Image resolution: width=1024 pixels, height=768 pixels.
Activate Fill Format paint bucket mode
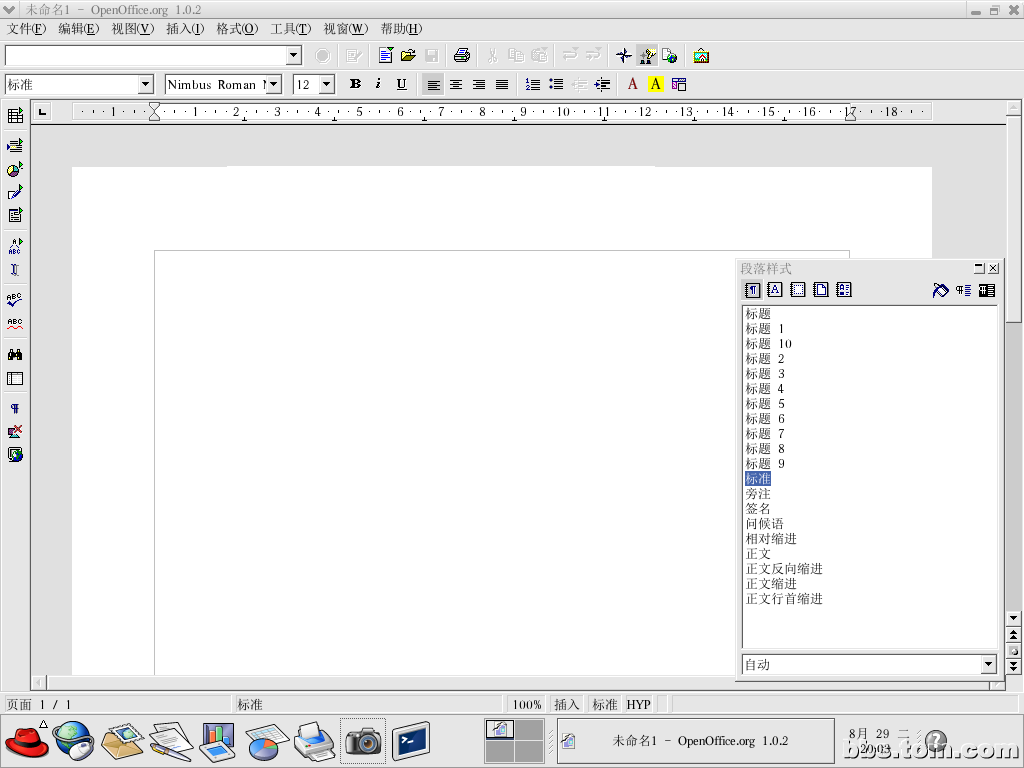tap(940, 290)
